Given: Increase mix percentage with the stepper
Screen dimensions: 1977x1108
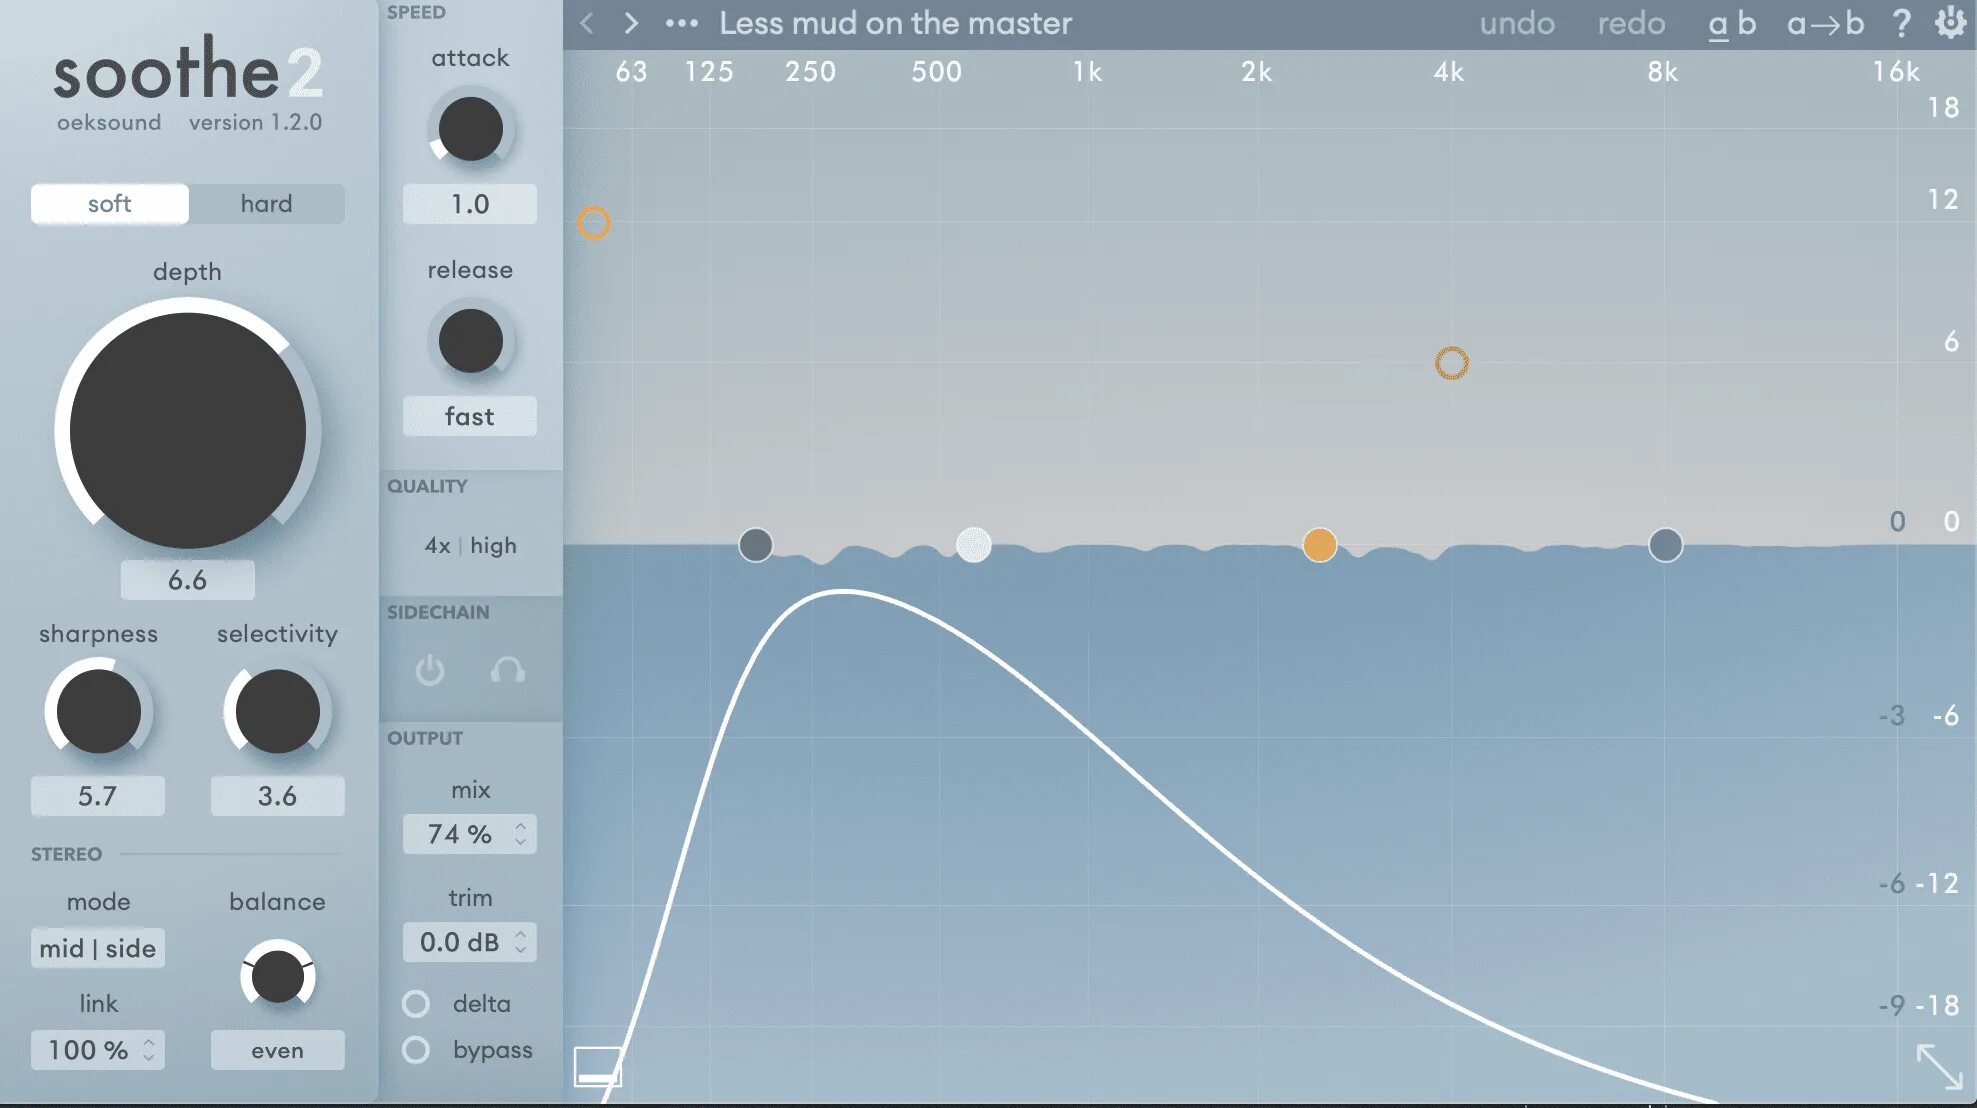Looking at the screenshot, I should (x=520, y=828).
